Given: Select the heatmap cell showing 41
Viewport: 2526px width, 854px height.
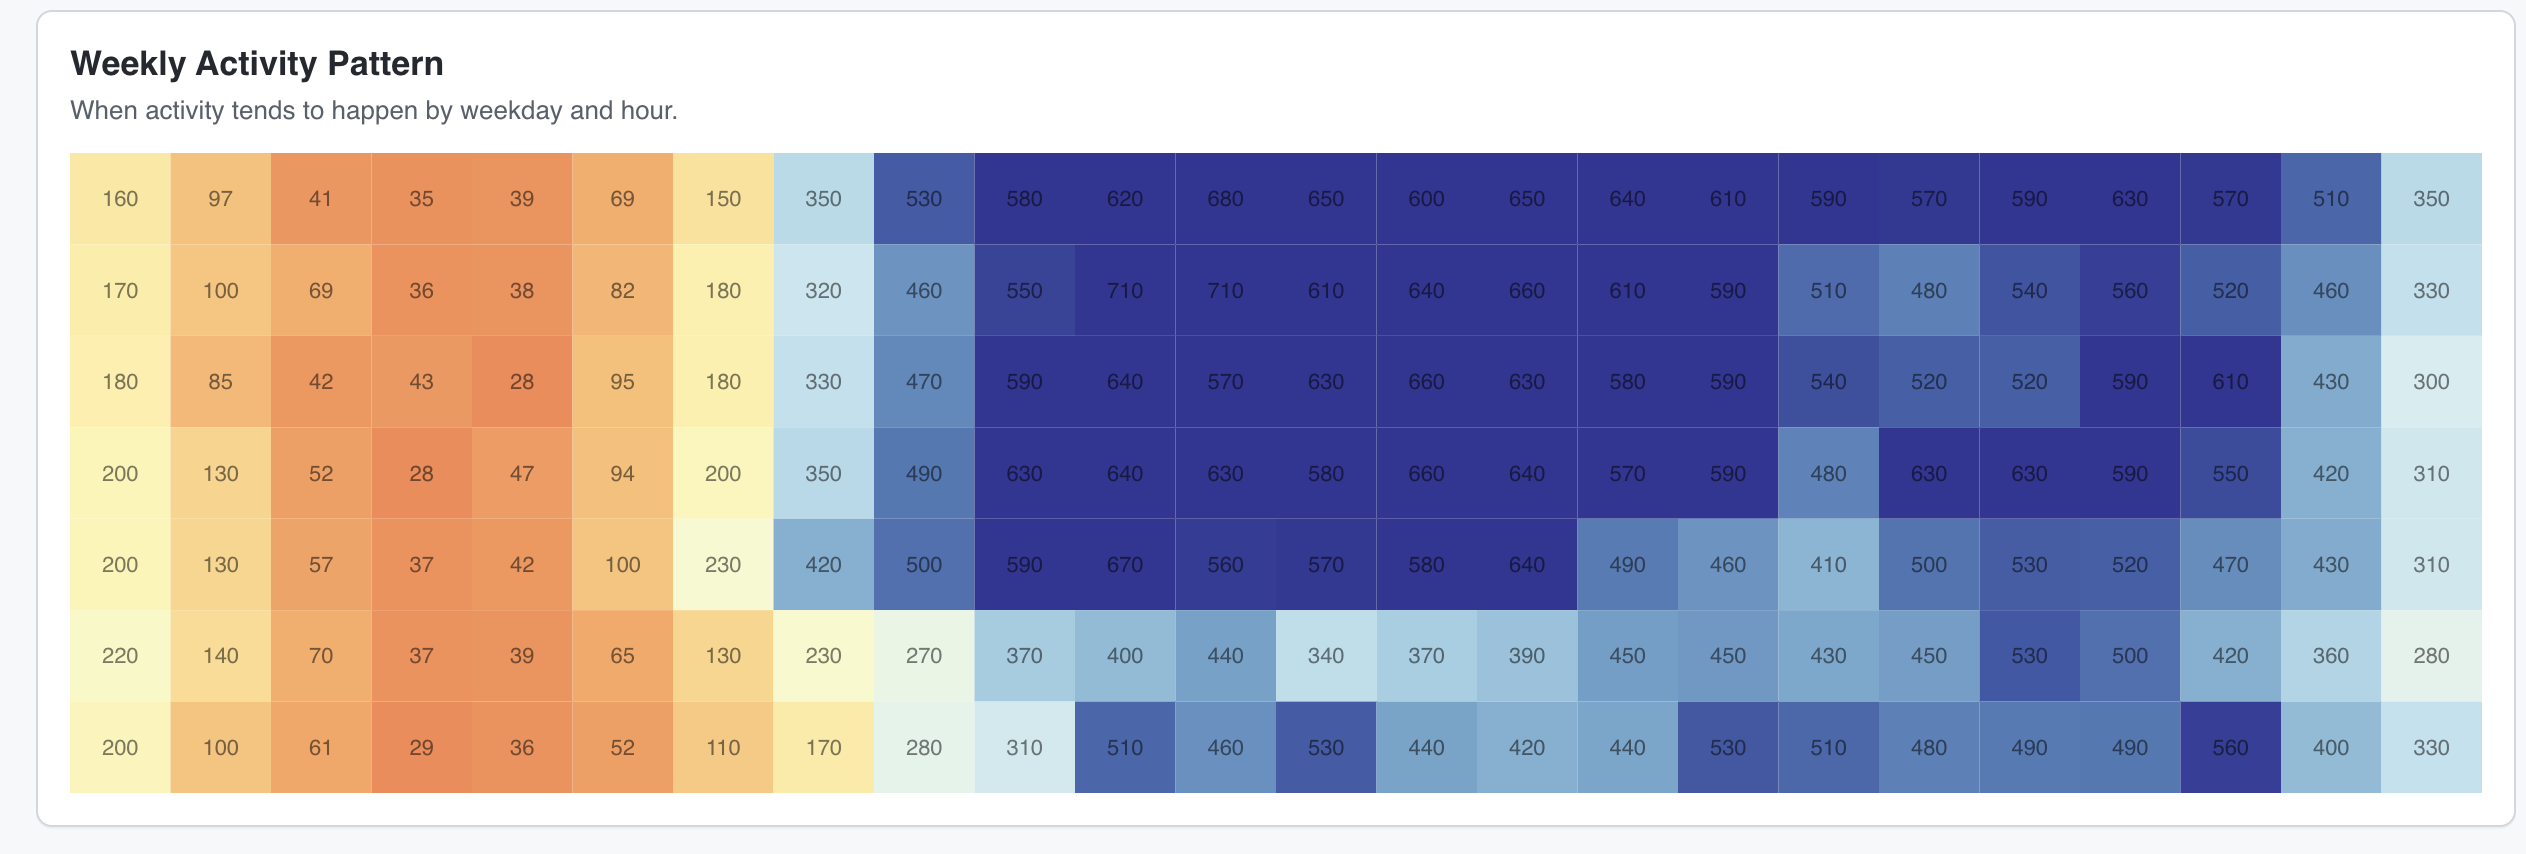Looking at the screenshot, I should tap(321, 198).
